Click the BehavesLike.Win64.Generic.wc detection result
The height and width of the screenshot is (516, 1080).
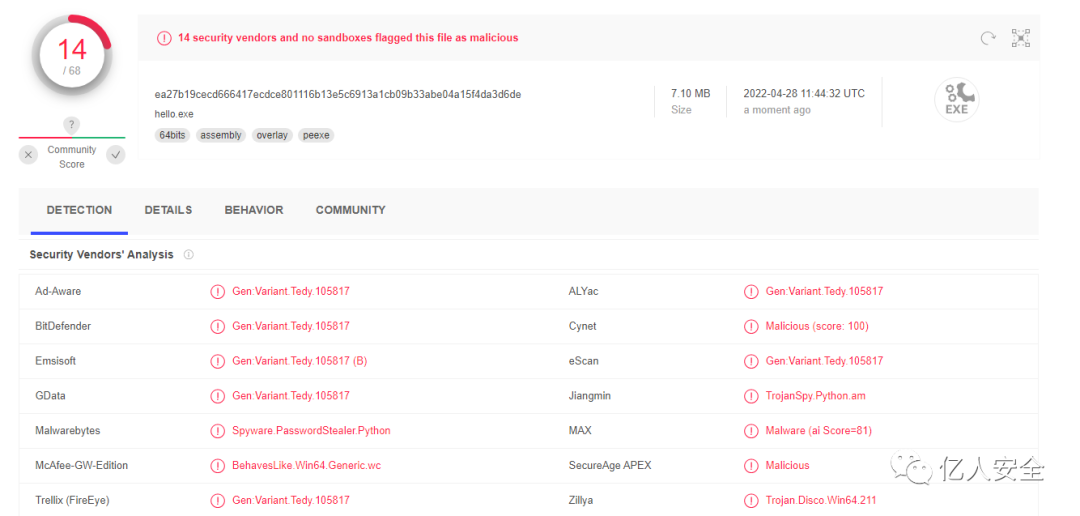307,466
